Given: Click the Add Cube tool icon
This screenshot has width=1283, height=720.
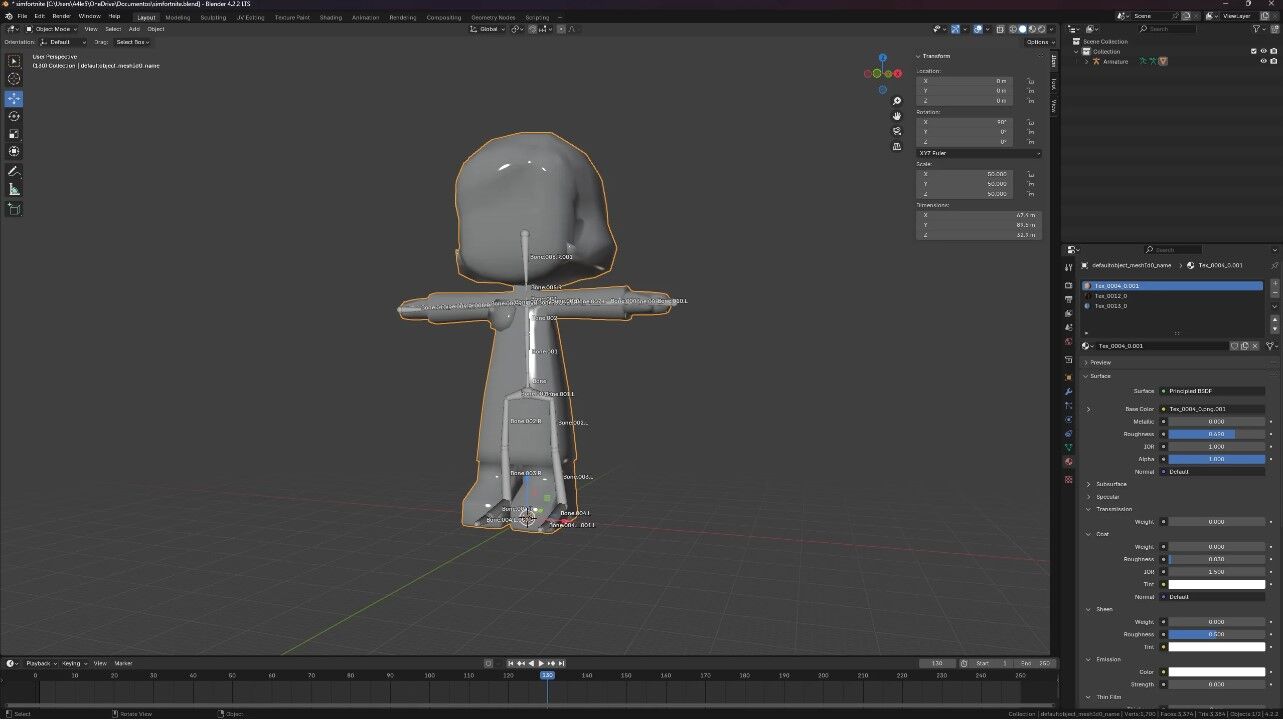Looking at the screenshot, I should 14,209.
